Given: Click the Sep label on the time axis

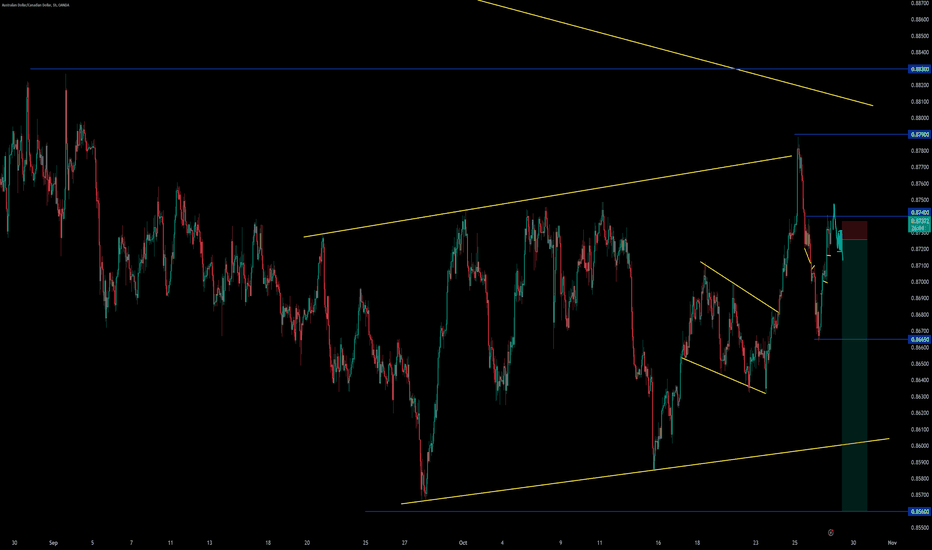Looking at the screenshot, I should 53,543.
